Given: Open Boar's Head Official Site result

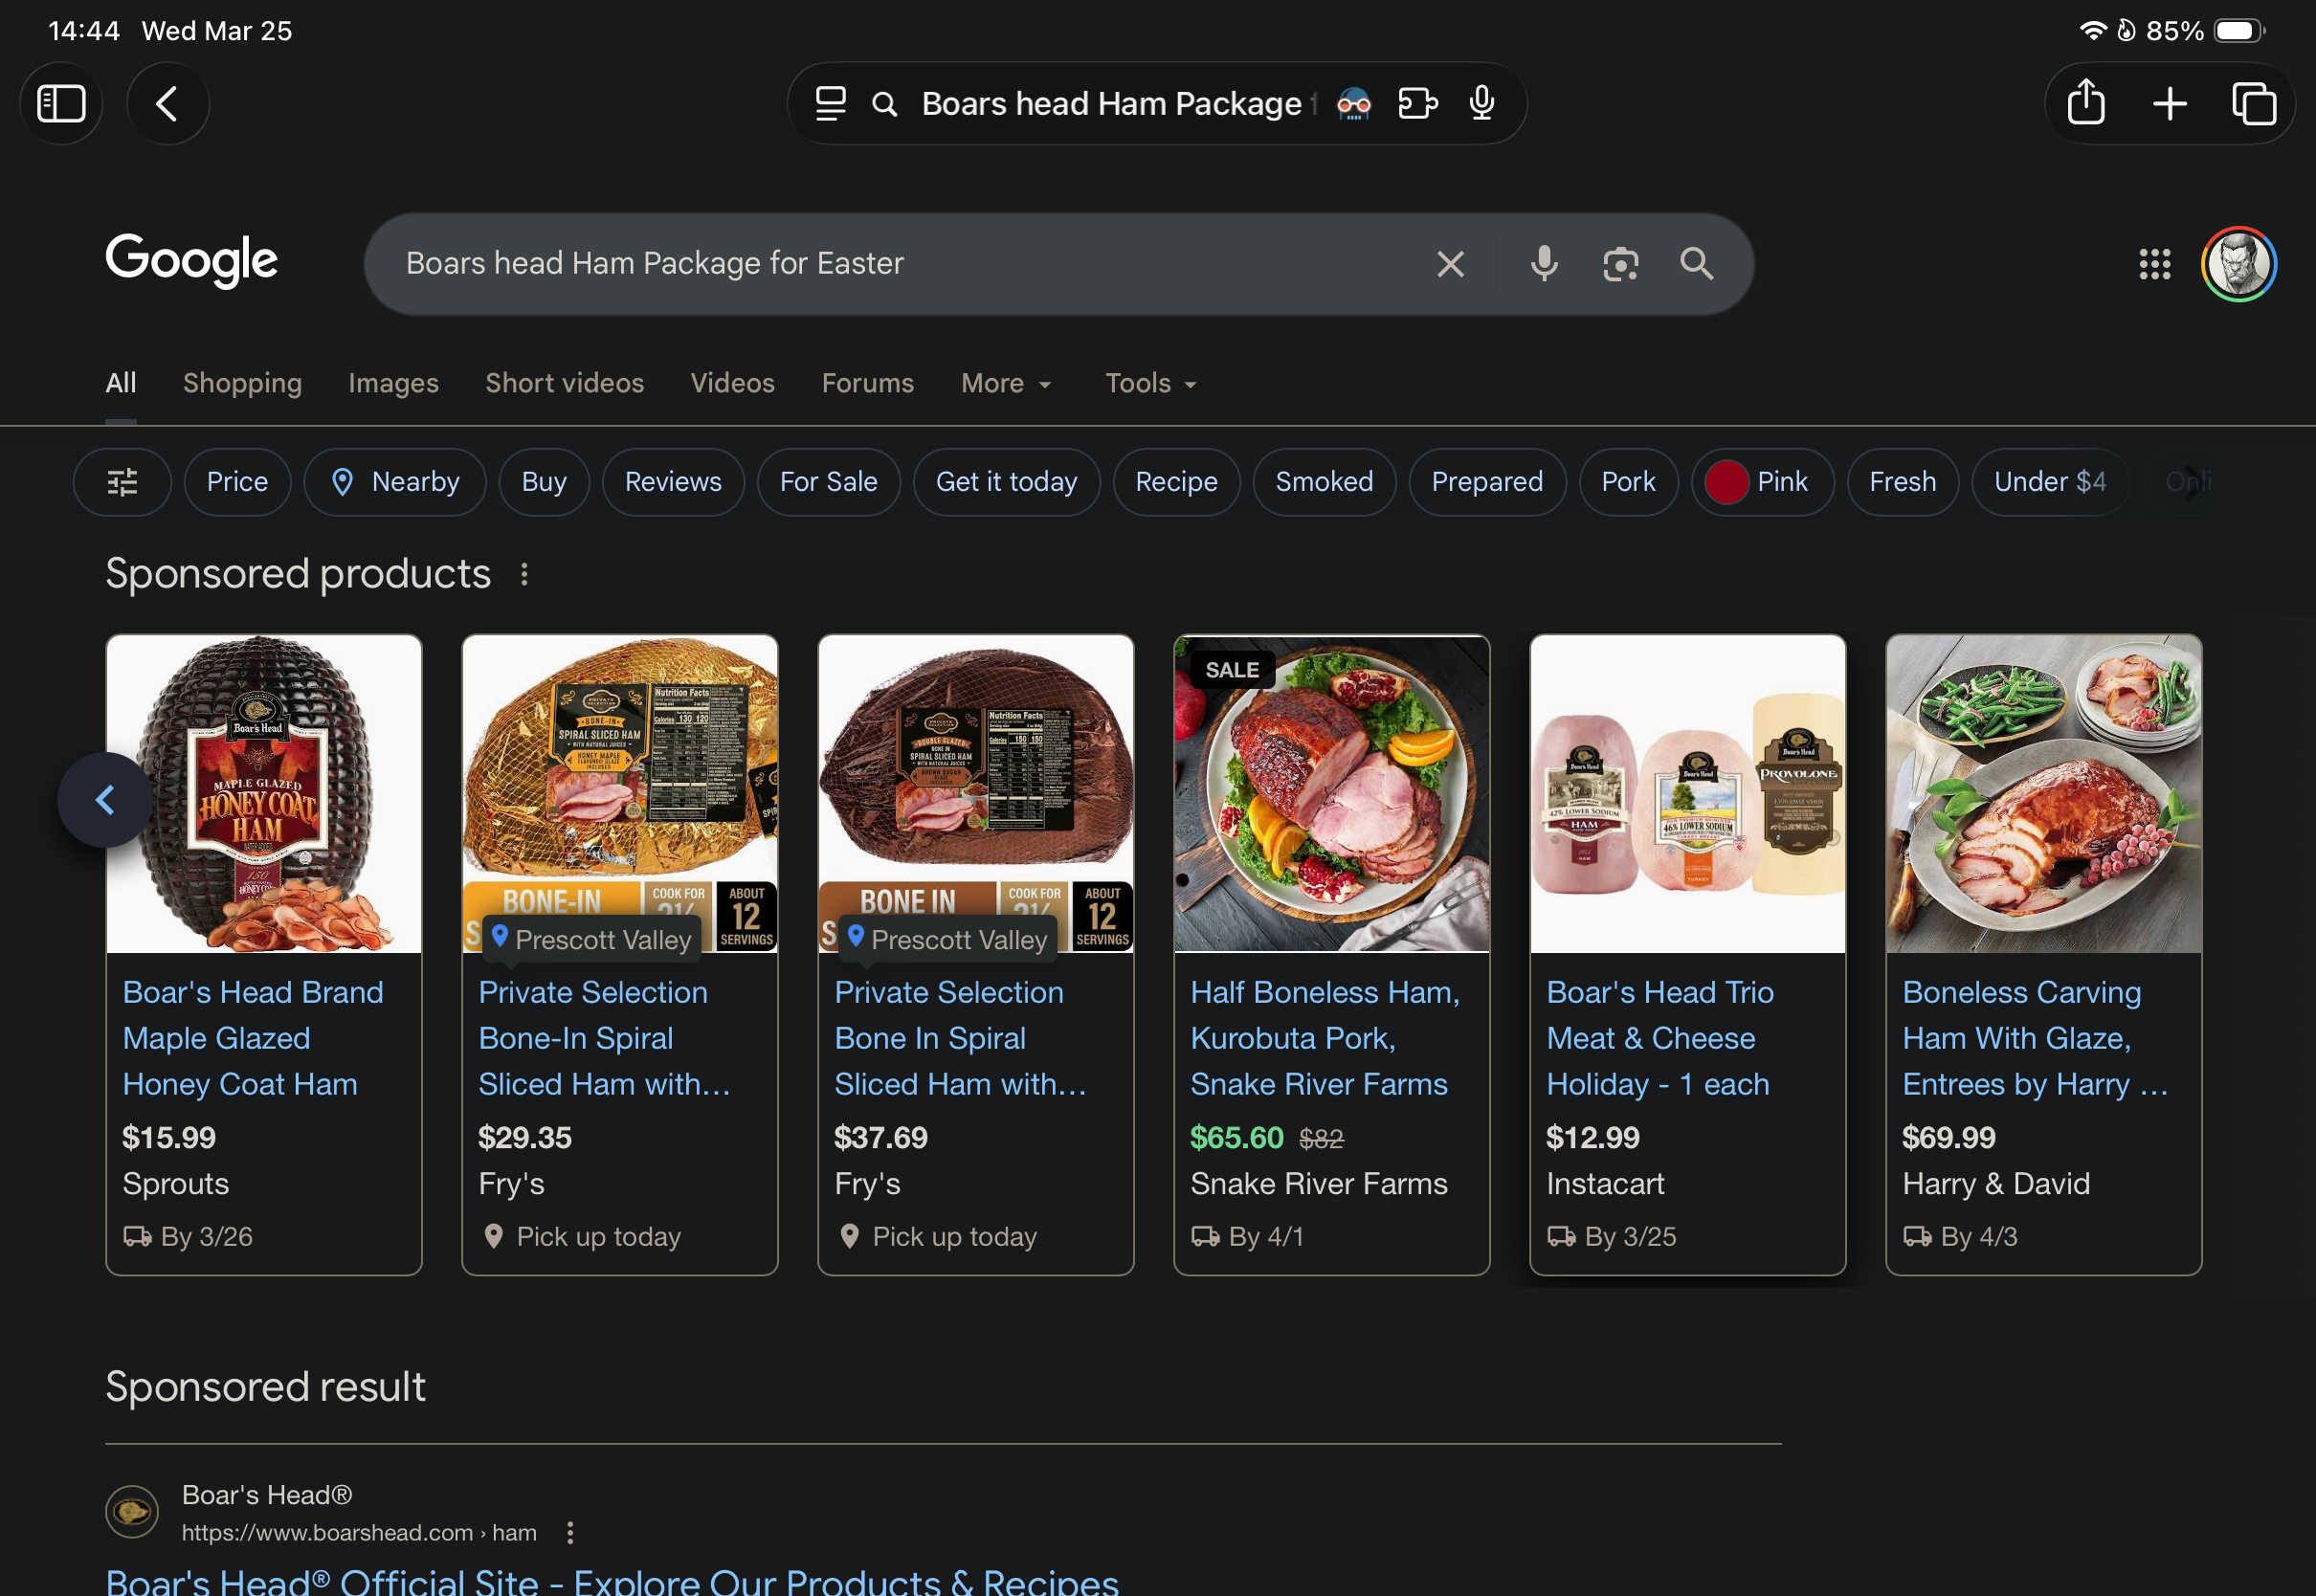Looking at the screenshot, I should point(612,1580).
